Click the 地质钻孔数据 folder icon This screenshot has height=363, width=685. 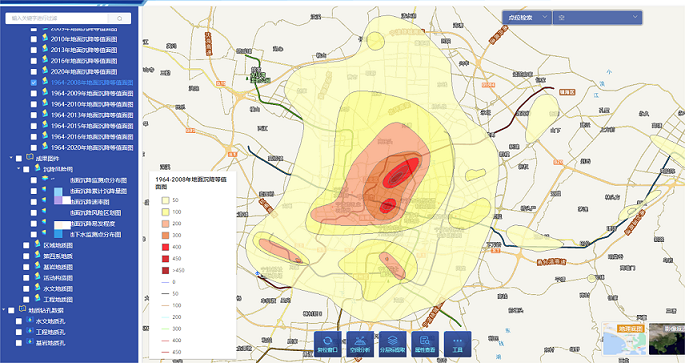click(23, 310)
